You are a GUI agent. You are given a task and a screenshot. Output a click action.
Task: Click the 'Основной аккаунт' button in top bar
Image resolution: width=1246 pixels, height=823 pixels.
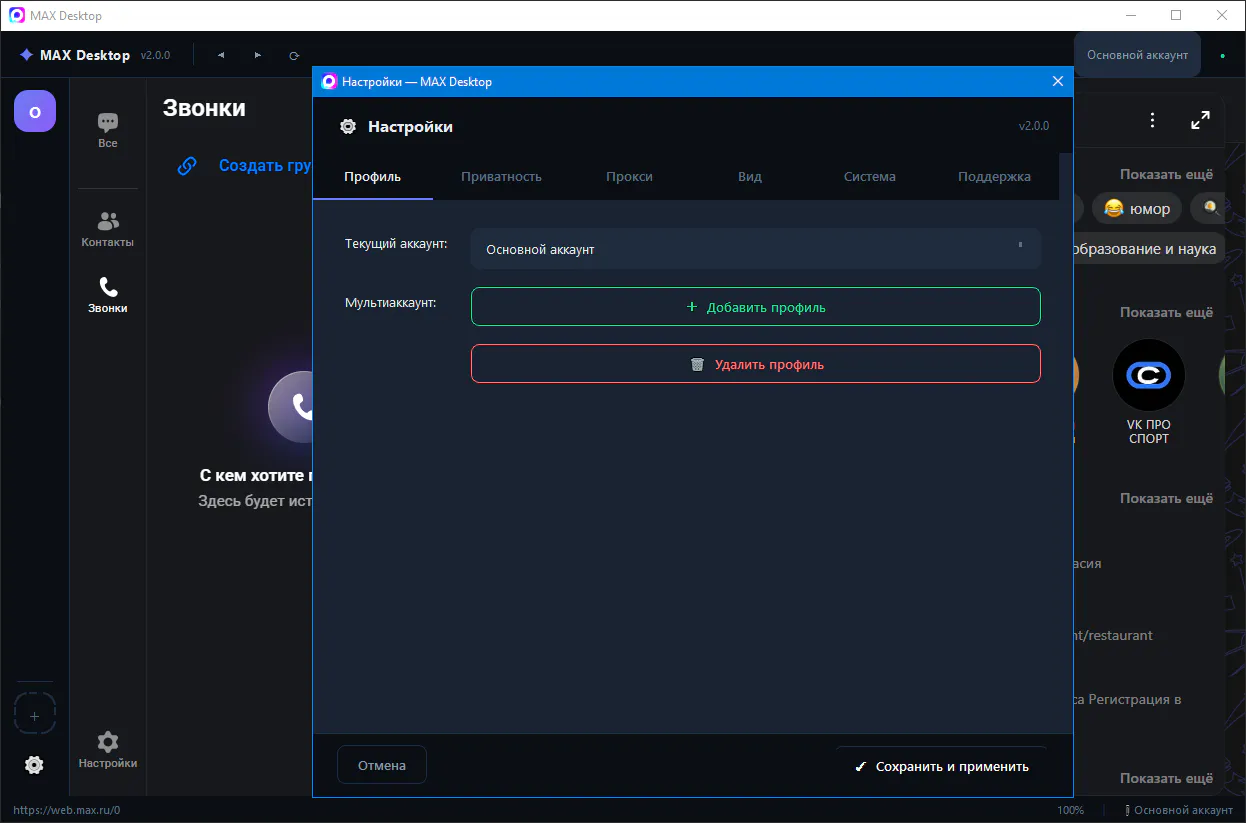(x=1137, y=55)
